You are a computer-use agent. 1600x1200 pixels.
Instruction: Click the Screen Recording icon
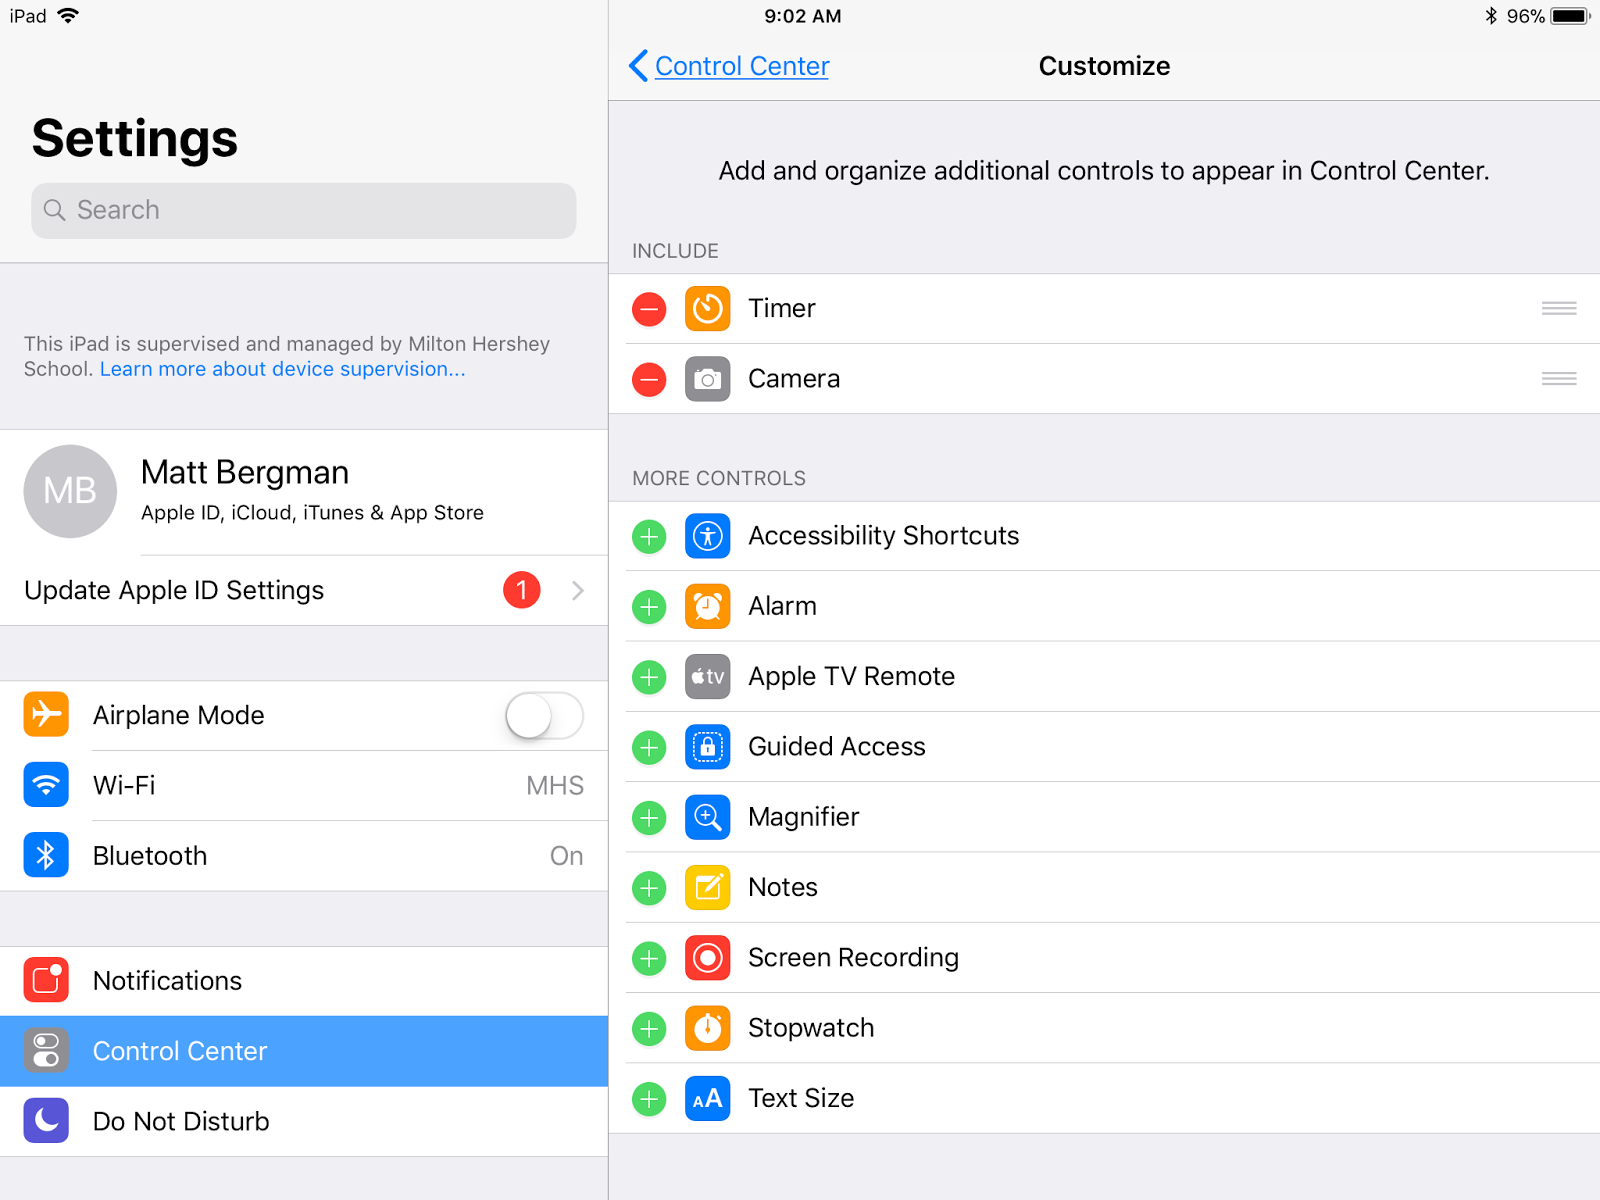click(x=707, y=958)
